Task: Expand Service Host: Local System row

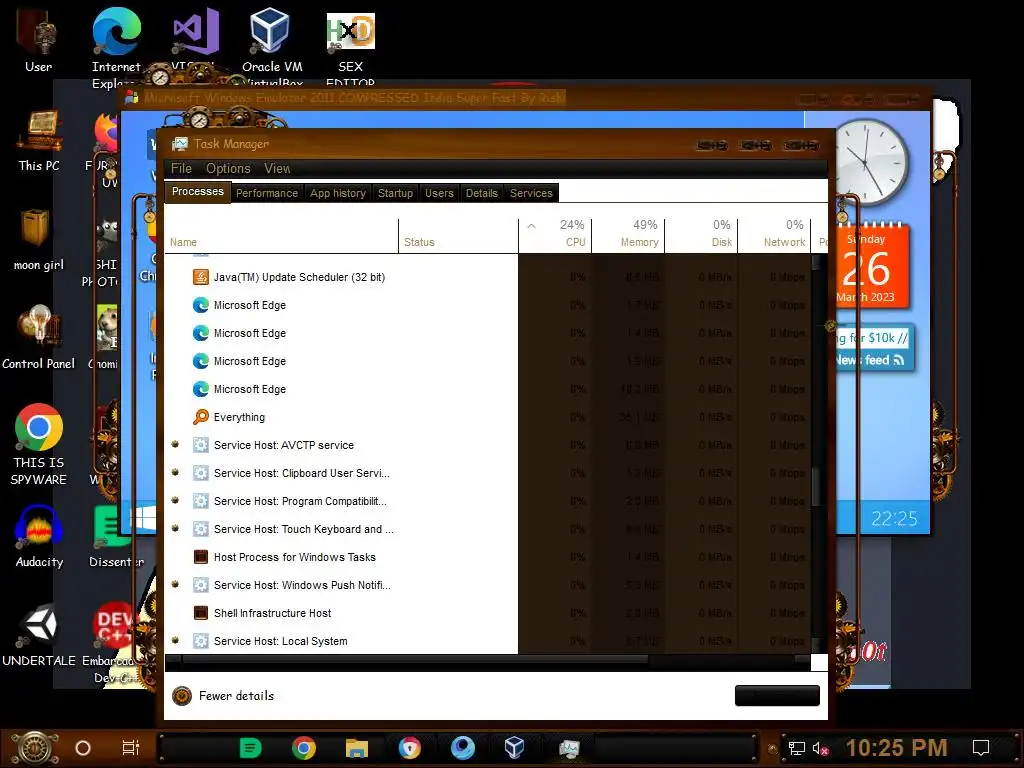Action: tap(175, 641)
